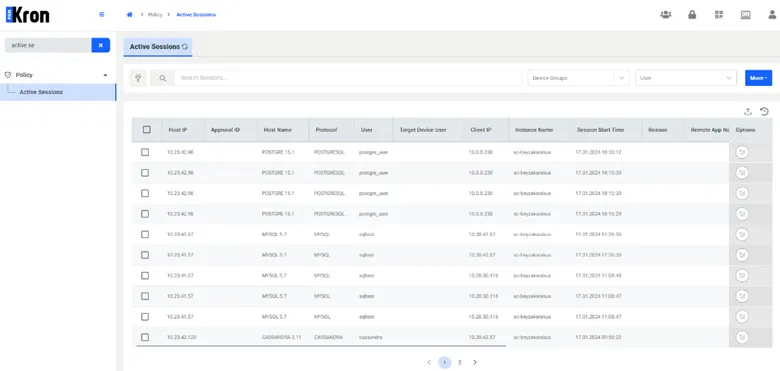Sort by Host Name column header

[278, 130]
